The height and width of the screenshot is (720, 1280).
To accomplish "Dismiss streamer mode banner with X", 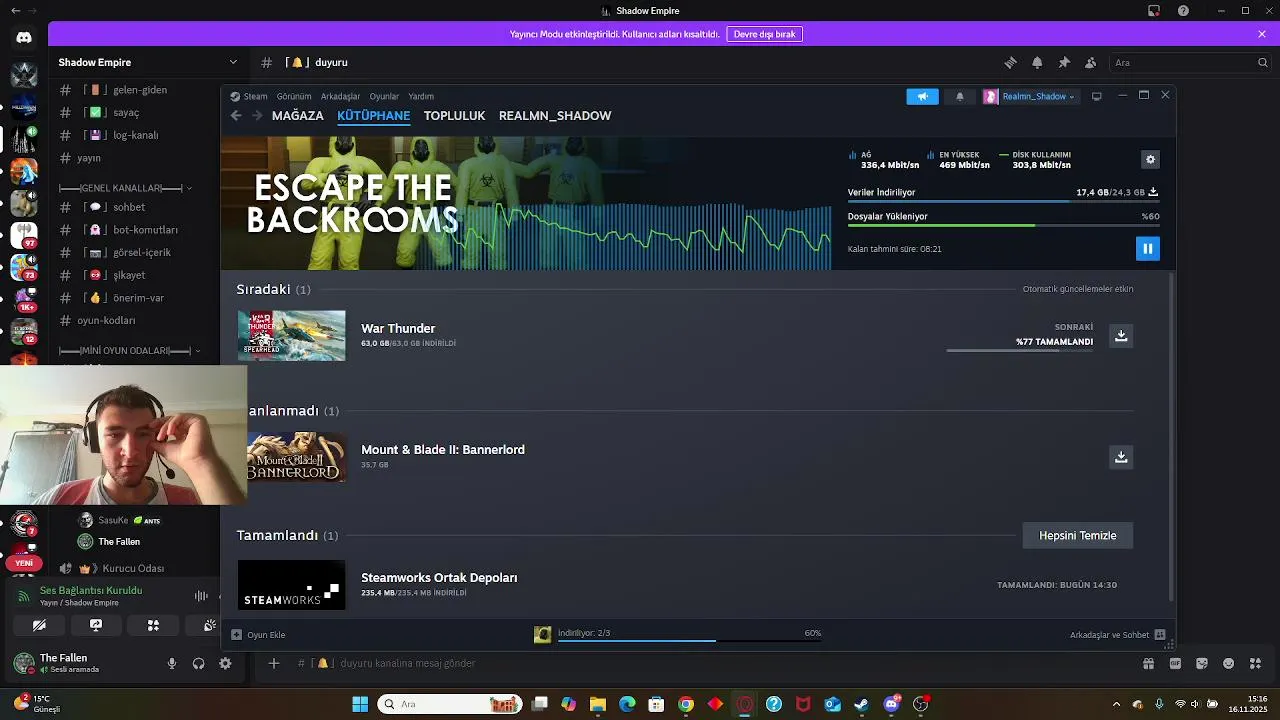I will (1262, 34).
